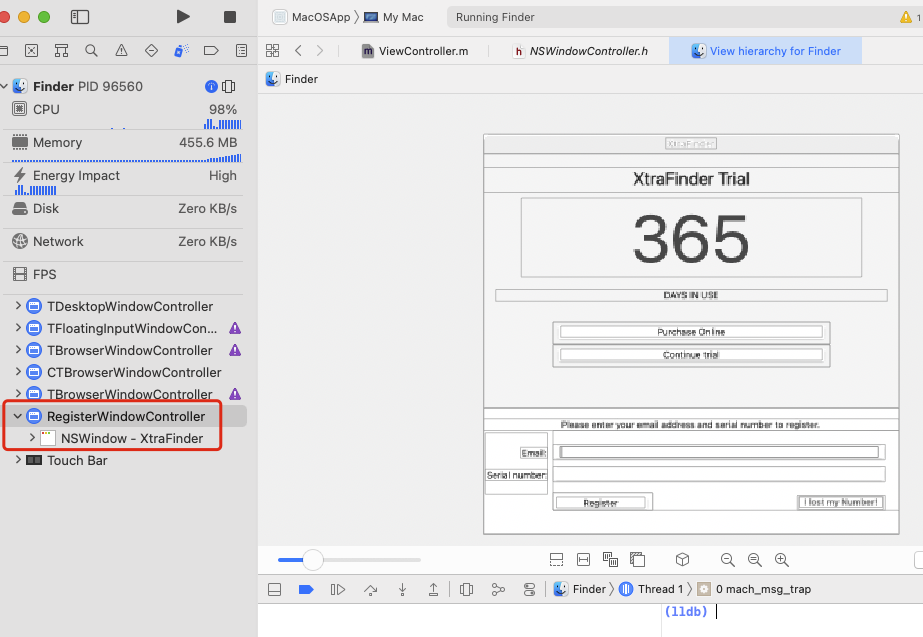
Task: Open the CPU gauge report
Action: [x=124, y=114]
